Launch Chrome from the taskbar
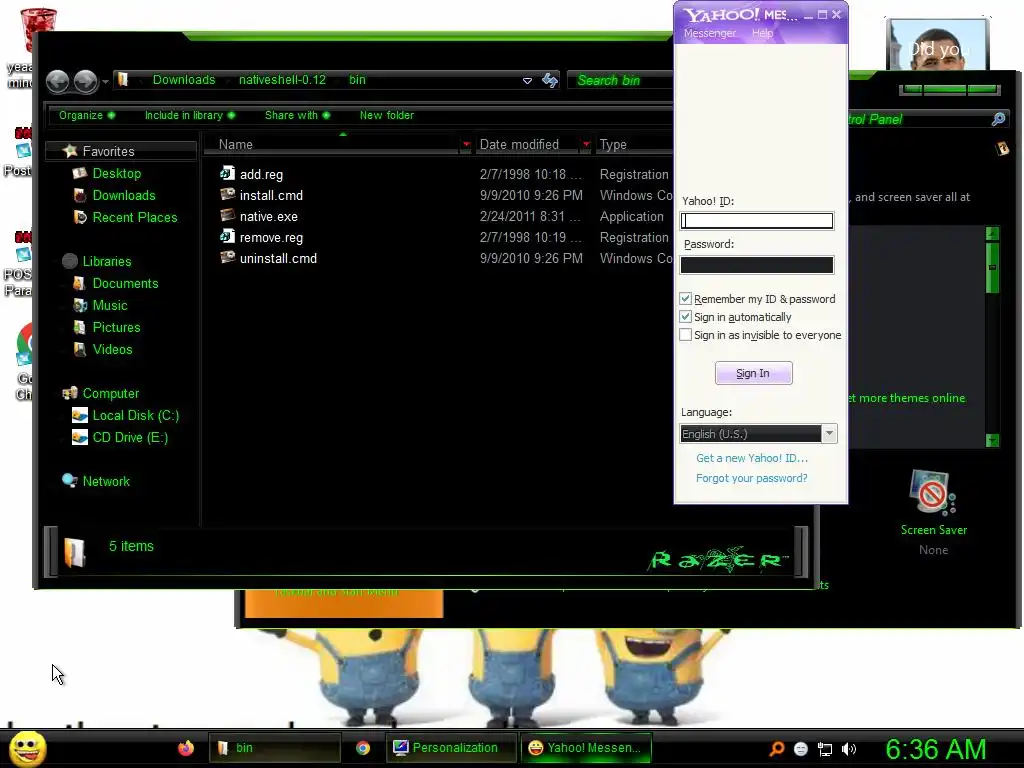Screen dimensions: 1024x768 (363, 748)
